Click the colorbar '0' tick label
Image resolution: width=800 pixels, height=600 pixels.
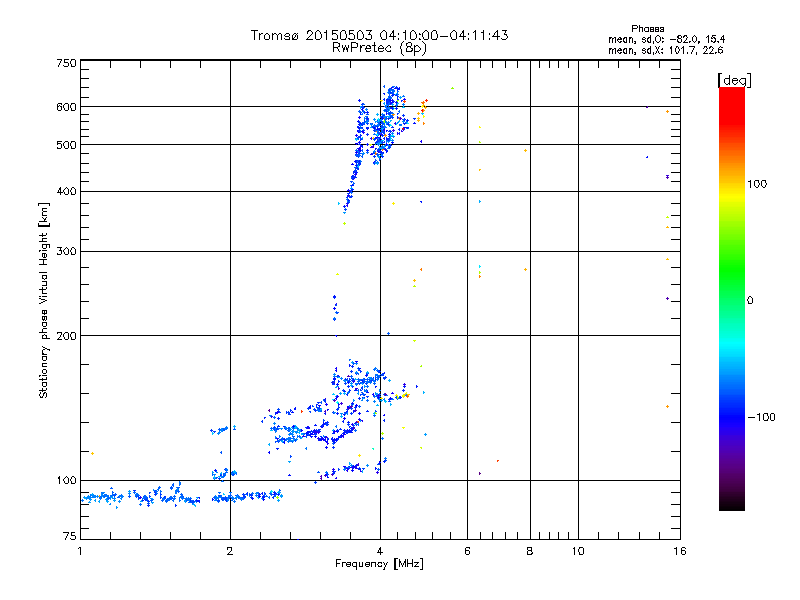(x=750, y=301)
